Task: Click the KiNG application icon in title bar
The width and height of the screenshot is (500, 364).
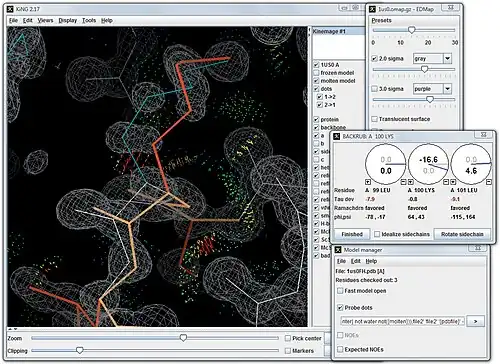Action: click(x=11, y=9)
